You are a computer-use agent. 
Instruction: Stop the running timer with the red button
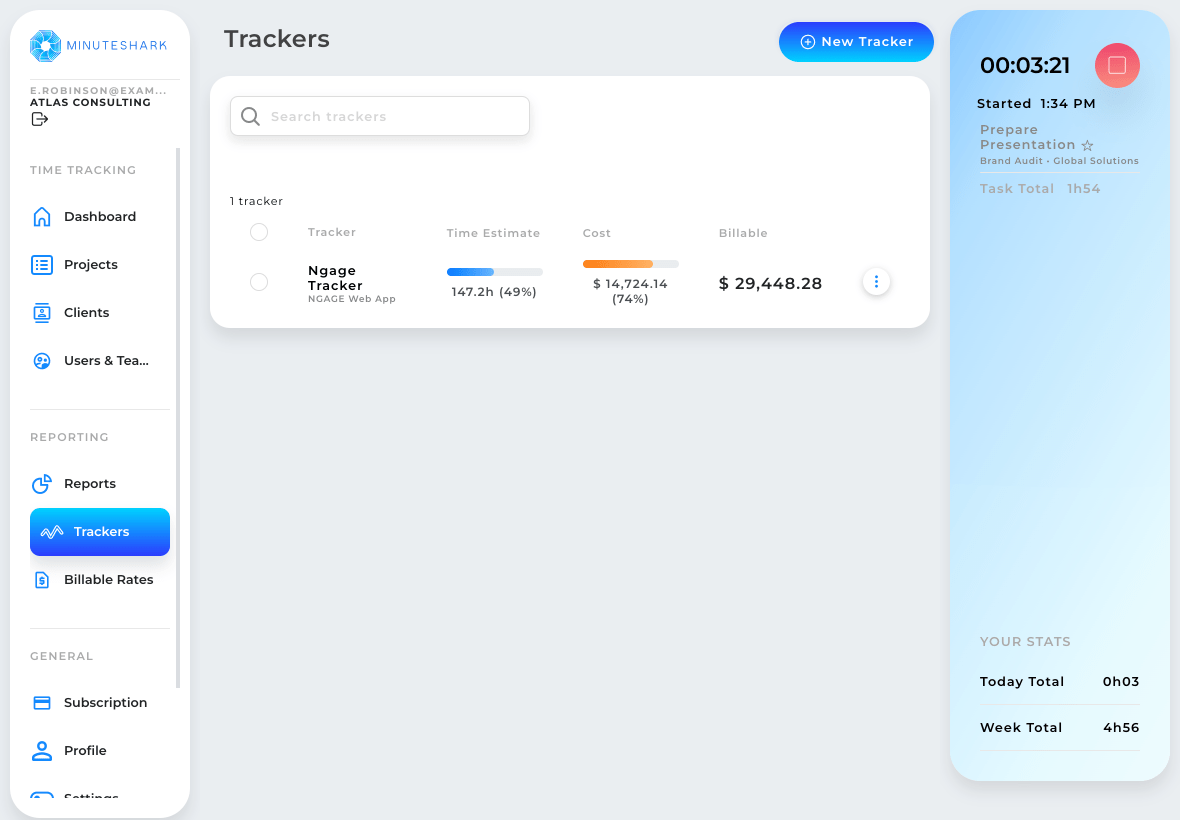coord(1117,65)
